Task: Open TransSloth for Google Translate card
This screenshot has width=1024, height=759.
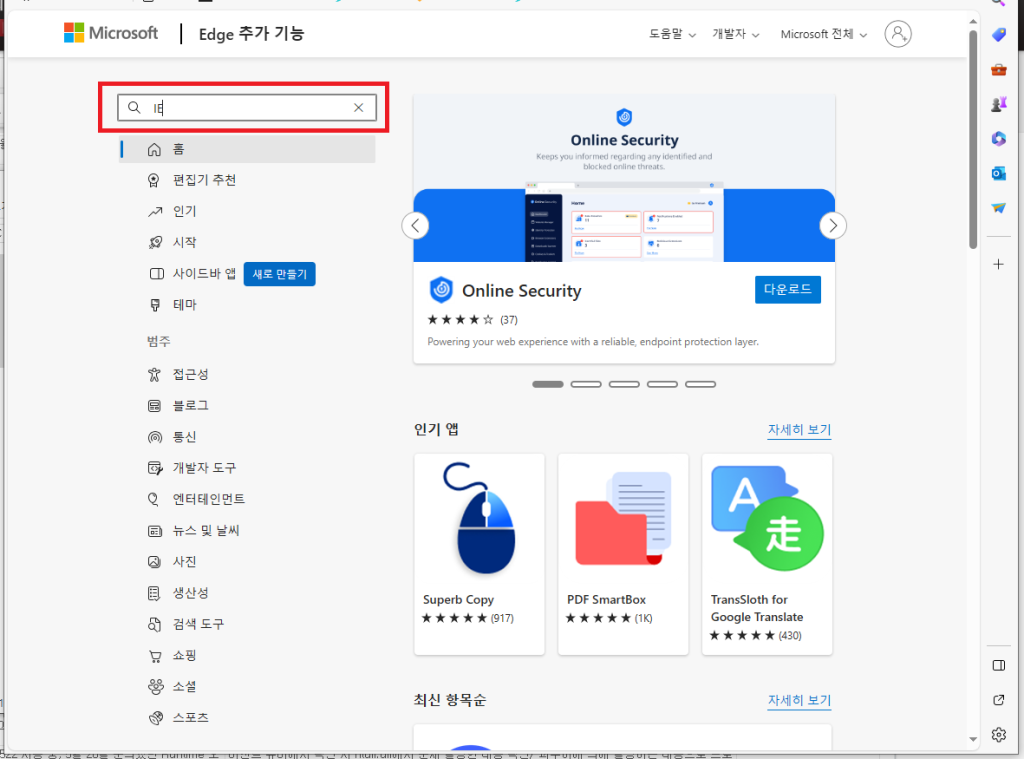Action: 767,555
